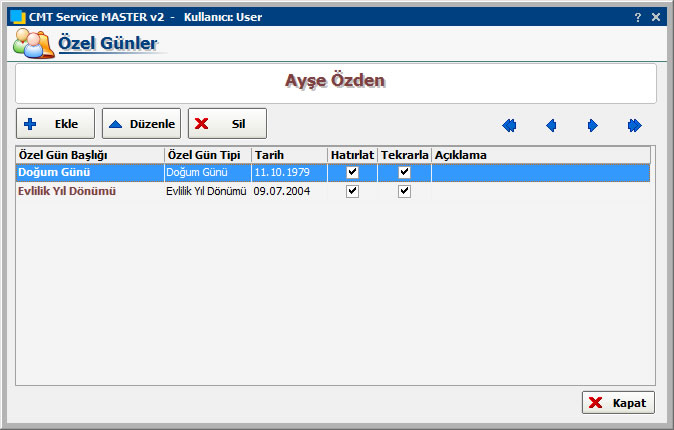674x430 pixels.
Task: Go to previous record arrow
Action: (x=551, y=125)
